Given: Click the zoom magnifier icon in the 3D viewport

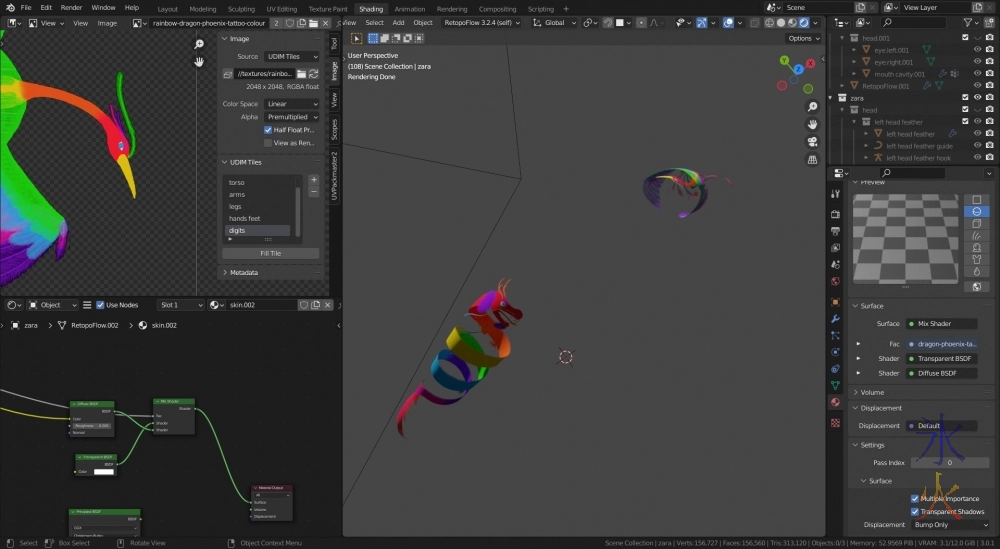Looking at the screenshot, I should [812, 107].
